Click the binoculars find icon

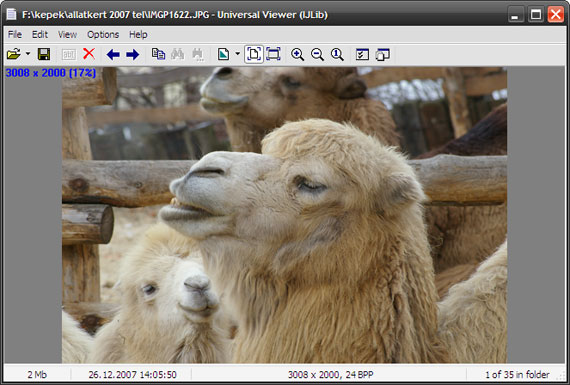[178, 54]
